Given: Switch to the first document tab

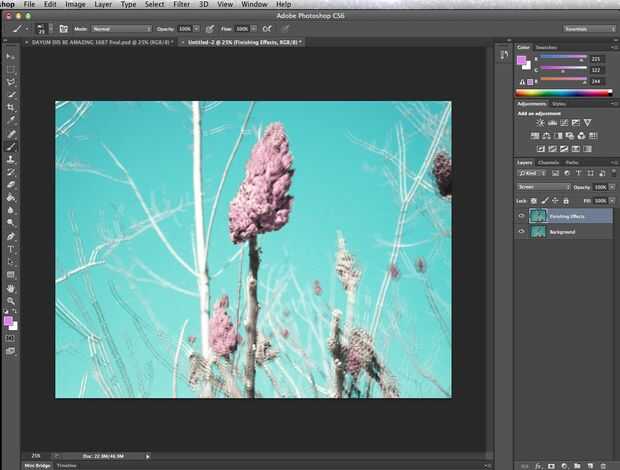Looking at the screenshot, I should [102, 42].
